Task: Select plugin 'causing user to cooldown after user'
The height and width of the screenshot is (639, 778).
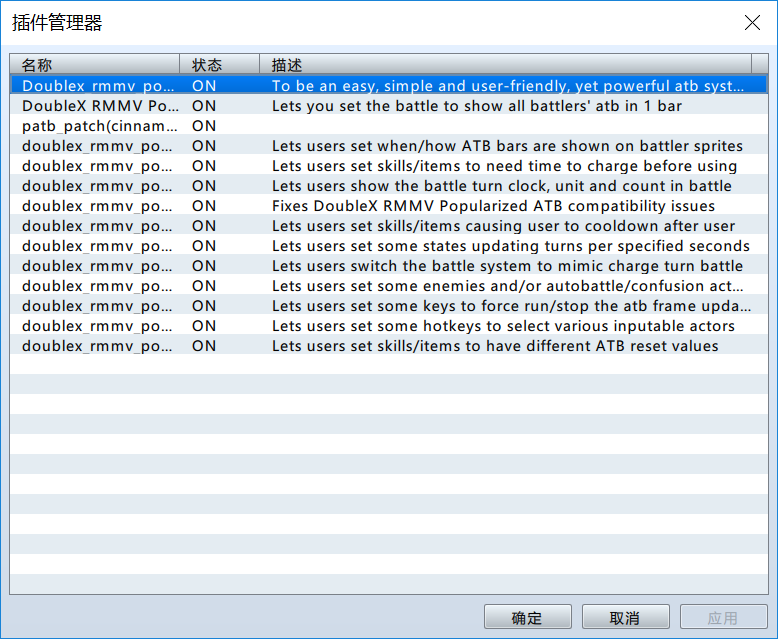Action: tap(389, 226)
